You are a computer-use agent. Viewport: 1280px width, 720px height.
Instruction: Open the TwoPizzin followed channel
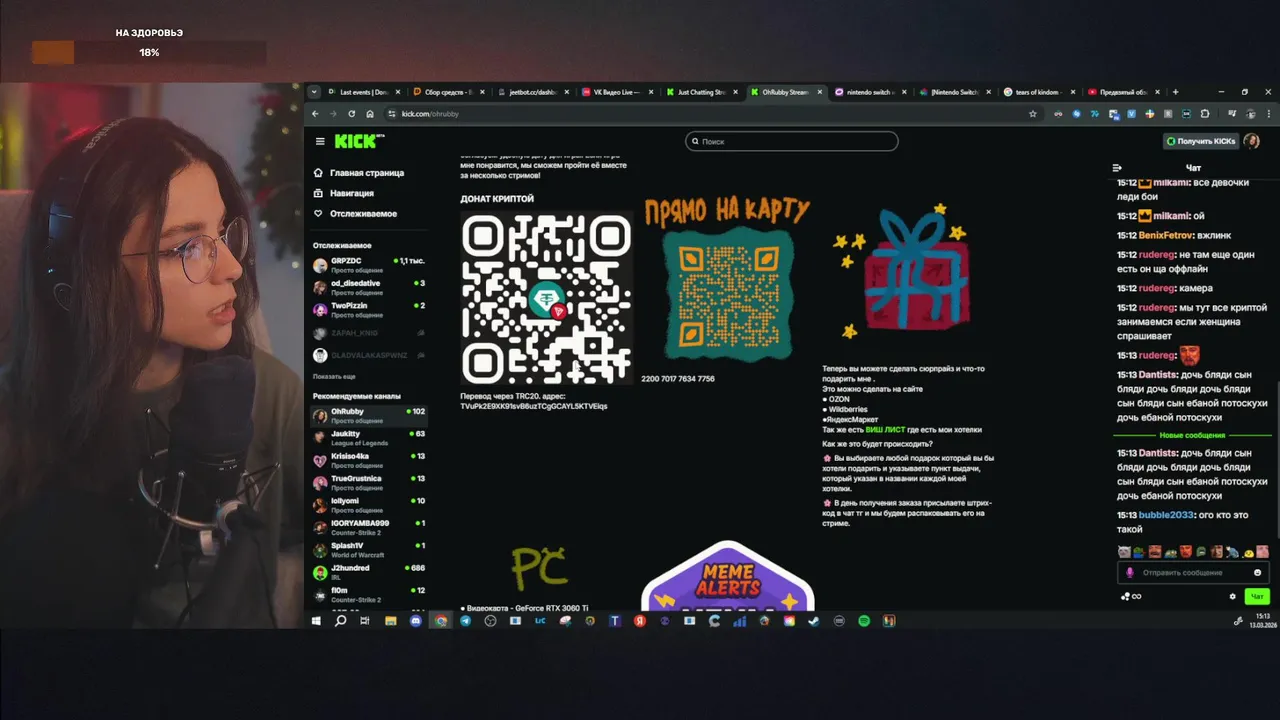click(x=368, y=309)
